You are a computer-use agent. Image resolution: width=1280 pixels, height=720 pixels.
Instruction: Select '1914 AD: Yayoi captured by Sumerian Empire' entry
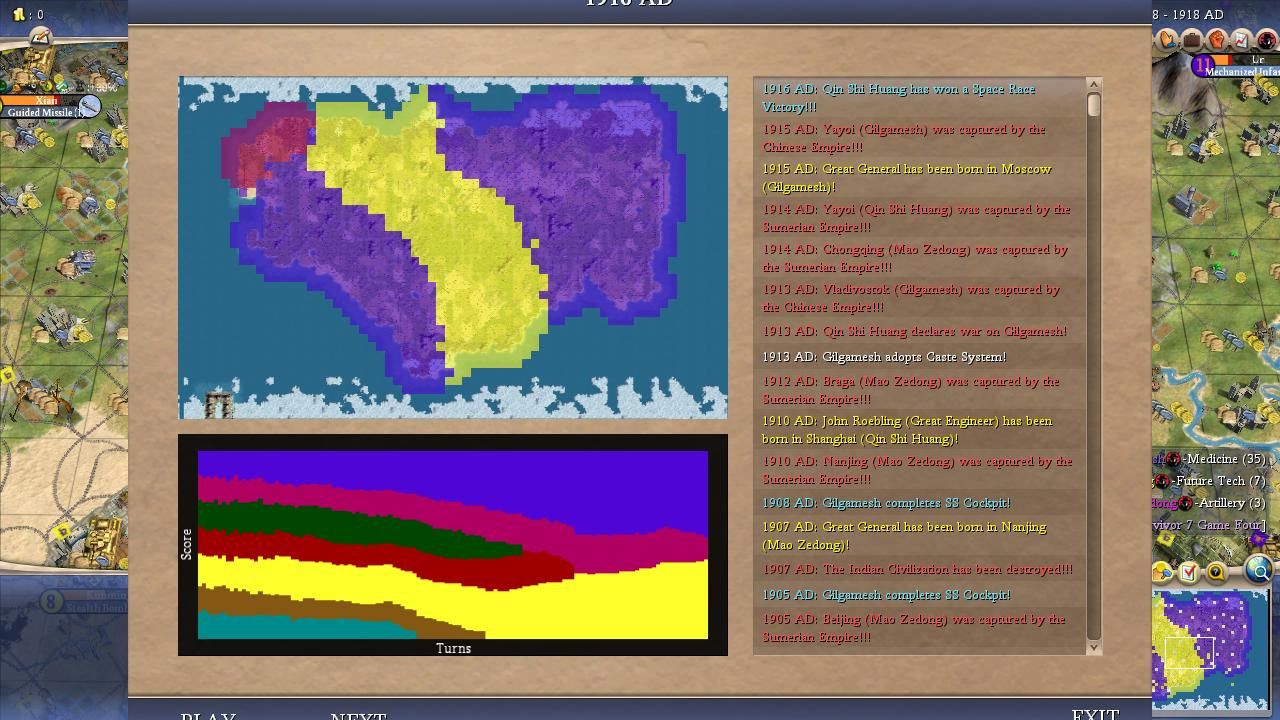(919, 218)
